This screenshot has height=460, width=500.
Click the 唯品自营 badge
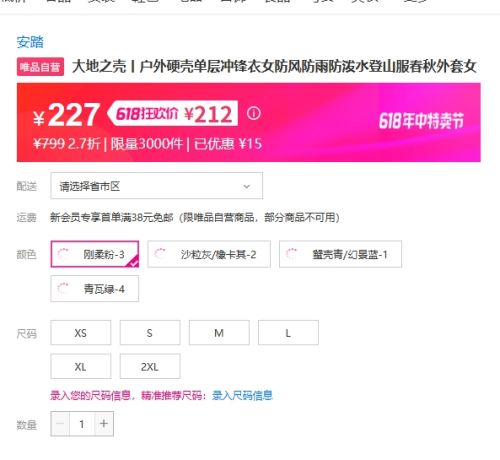pos(40,67)
